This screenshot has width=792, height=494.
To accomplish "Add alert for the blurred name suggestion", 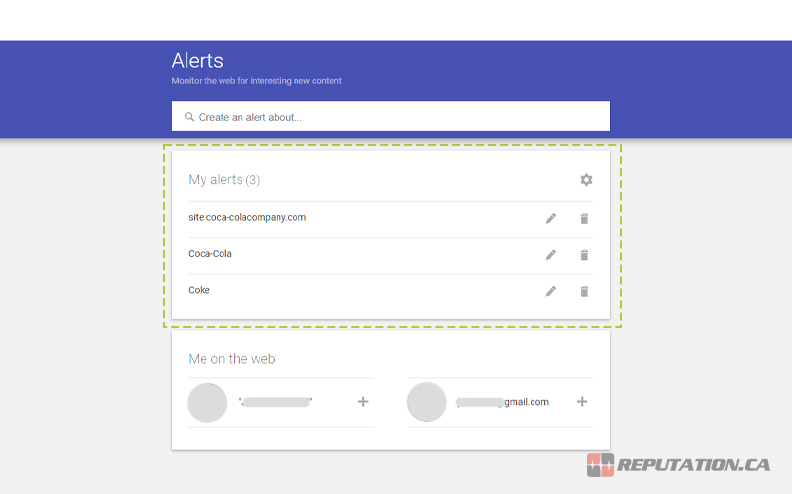I will tap(363, 402).
